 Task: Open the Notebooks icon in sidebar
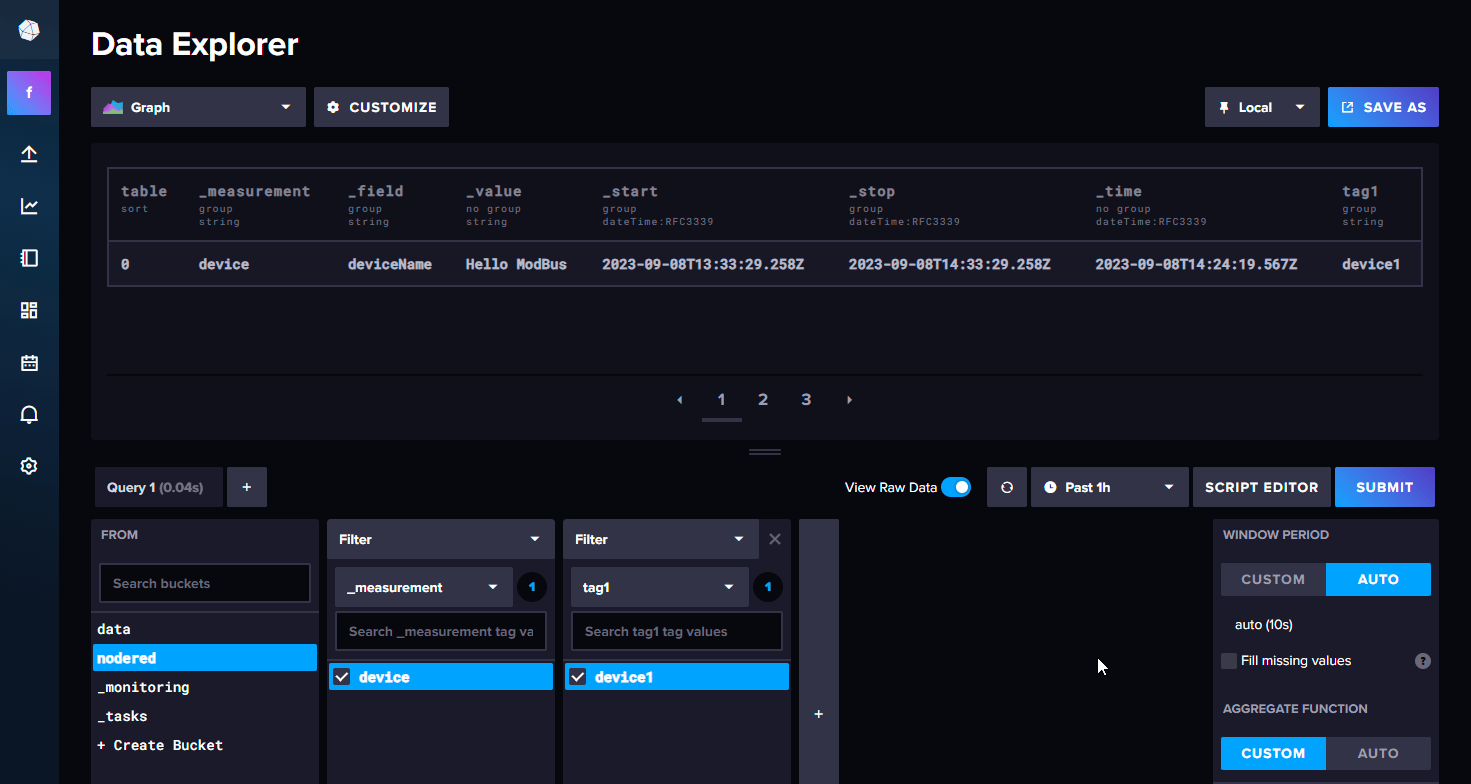click(x=29, y=258)
